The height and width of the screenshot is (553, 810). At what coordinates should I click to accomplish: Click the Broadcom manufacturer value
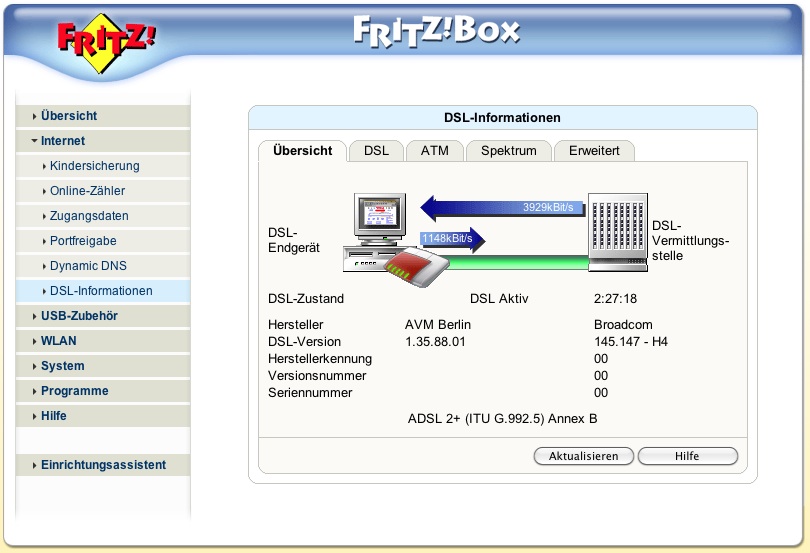tap(623, 325)
